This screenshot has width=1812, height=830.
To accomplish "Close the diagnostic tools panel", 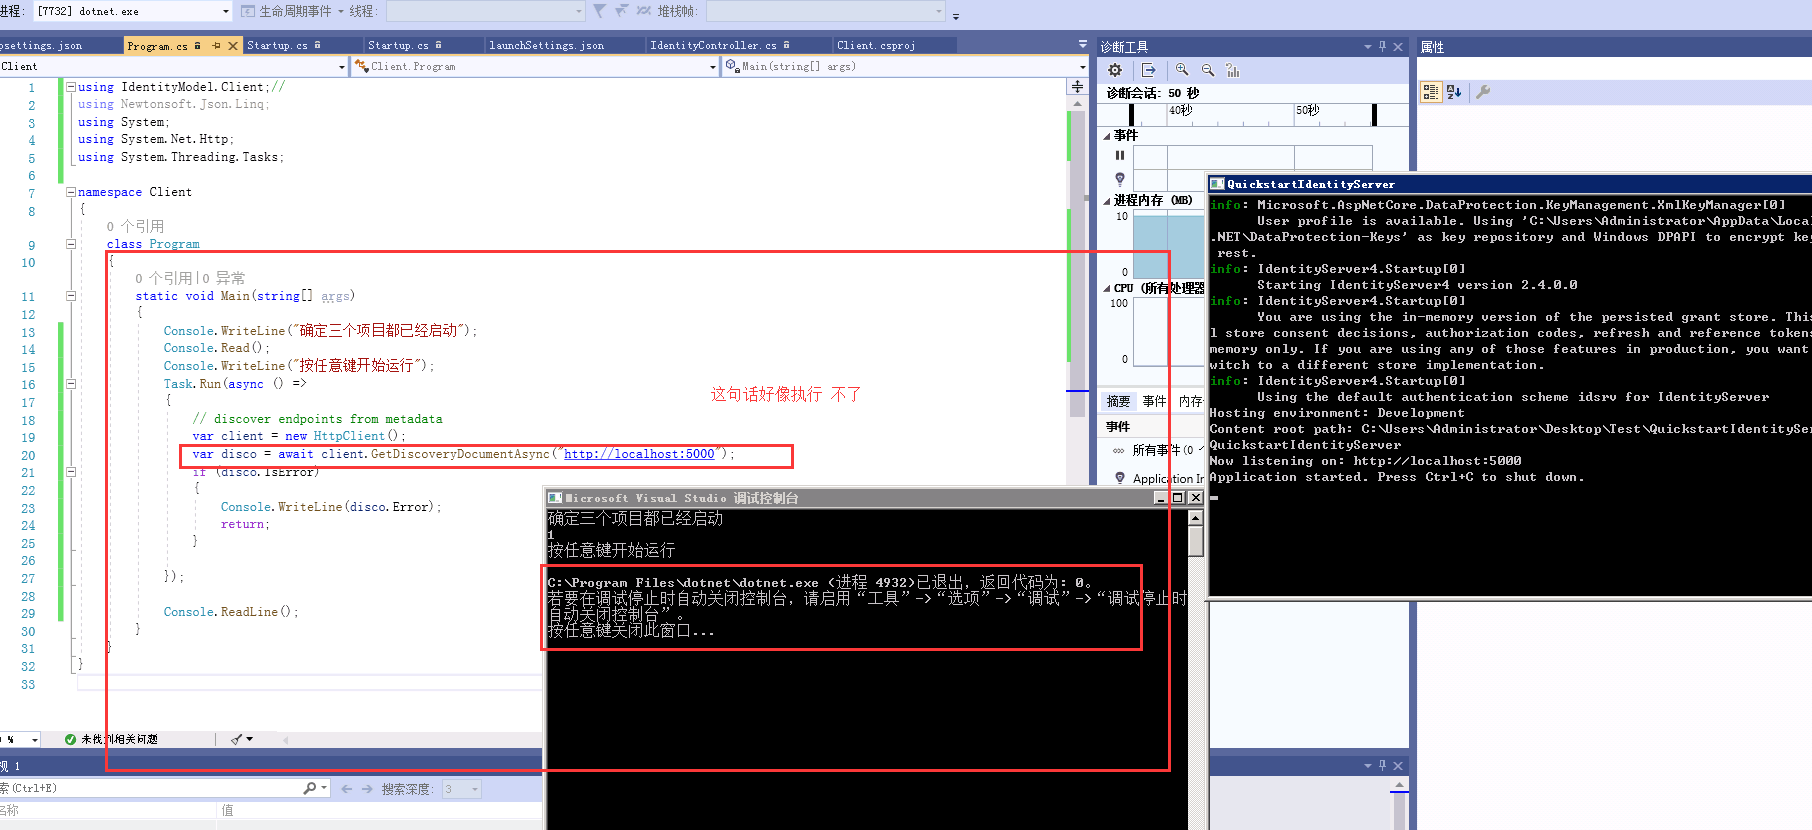I will click(1398, 47).
